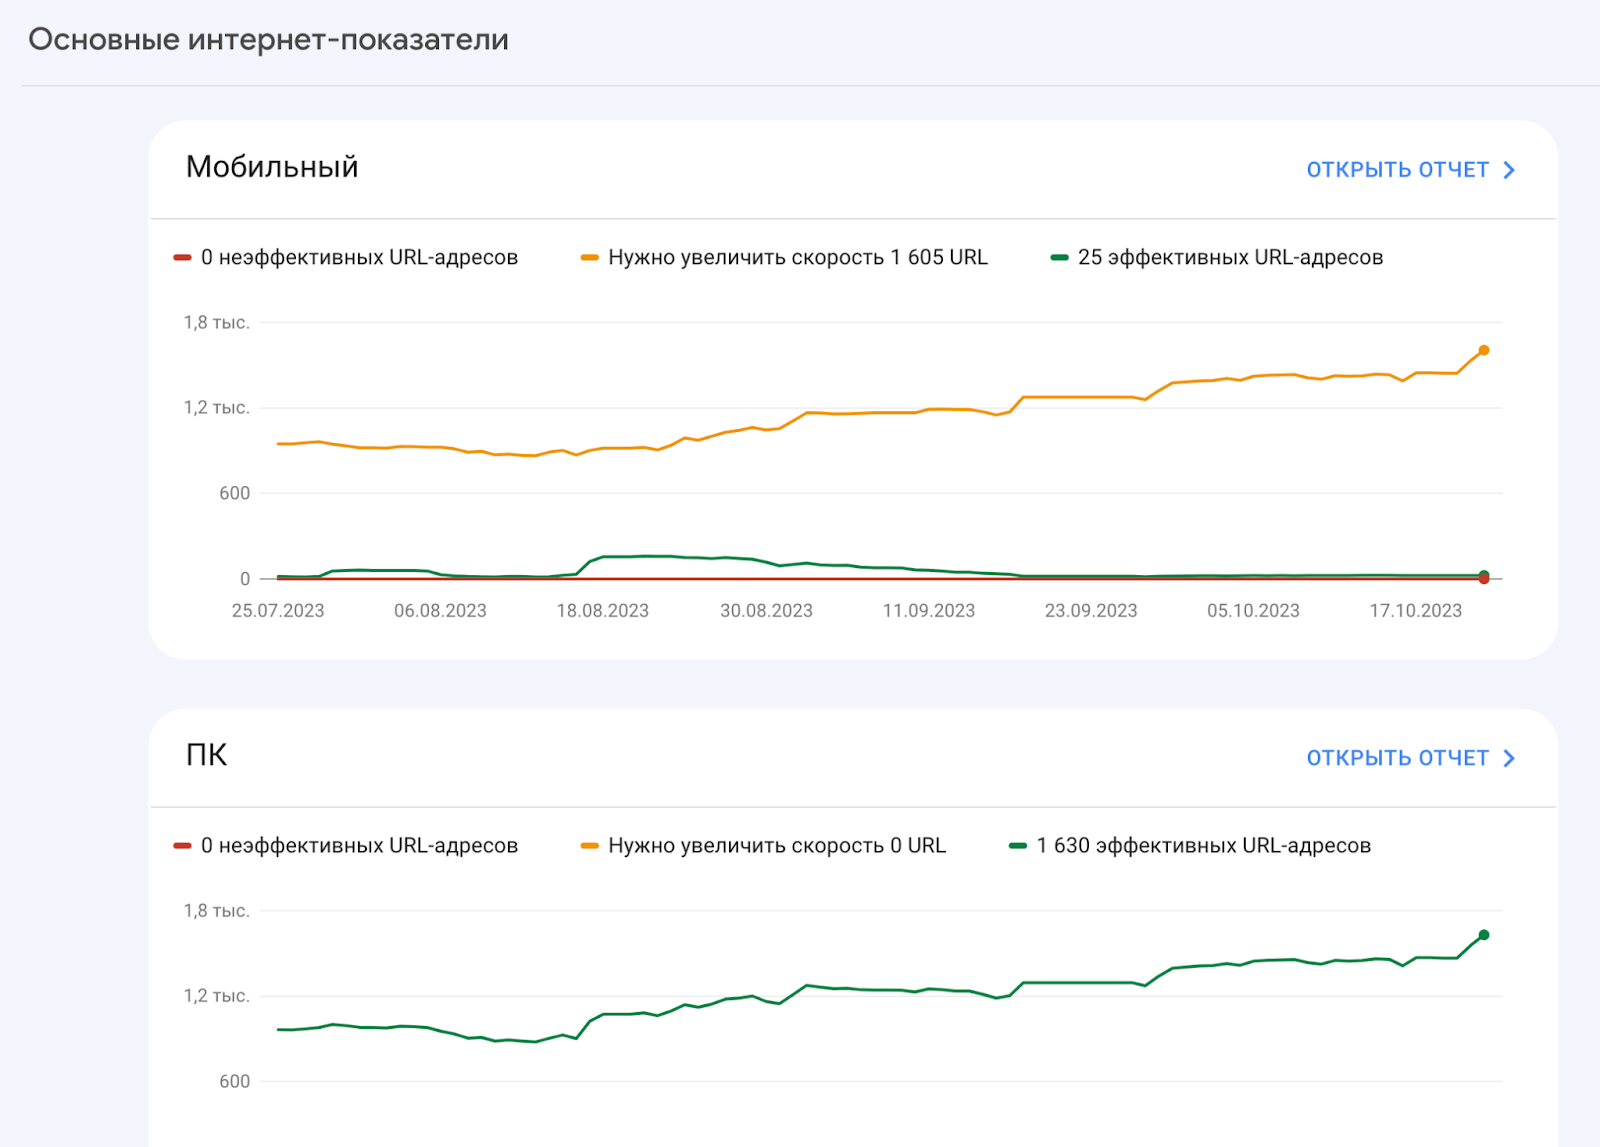Click the chevron arrow beside ПК ОТКРЫТЬ ОТЧЕТ
The height and width of the screenshot is (1147, 1600).
[1509, 759]
